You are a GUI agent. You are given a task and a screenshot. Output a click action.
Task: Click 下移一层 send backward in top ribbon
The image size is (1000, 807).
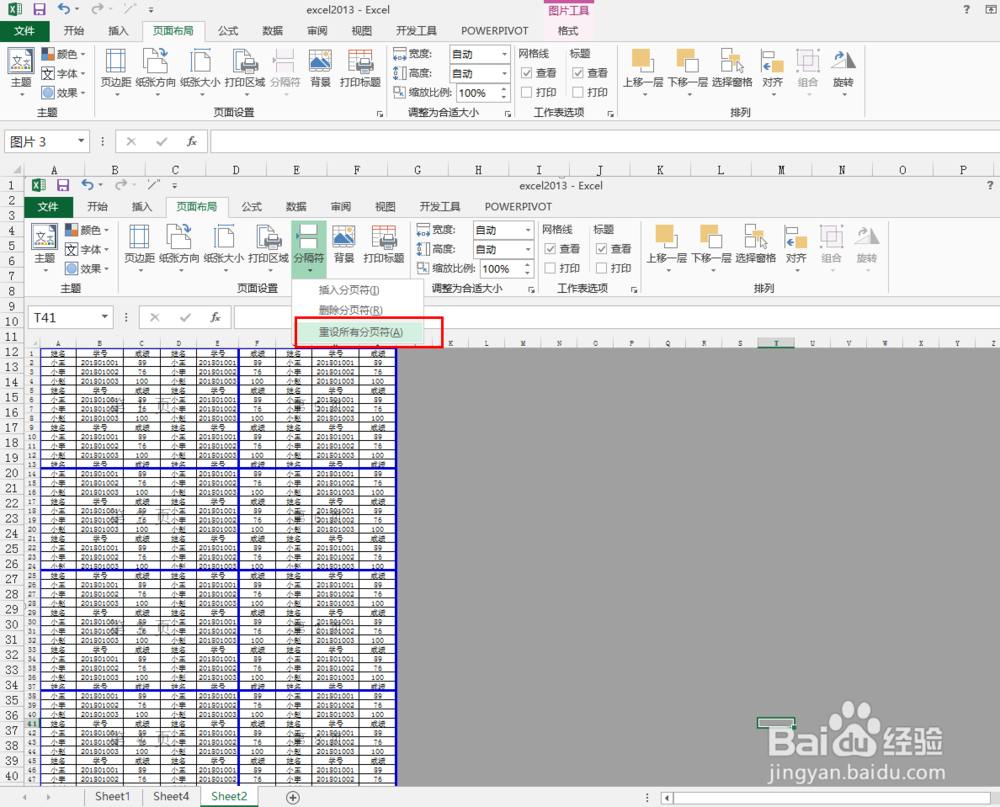[x=688, y=71]
